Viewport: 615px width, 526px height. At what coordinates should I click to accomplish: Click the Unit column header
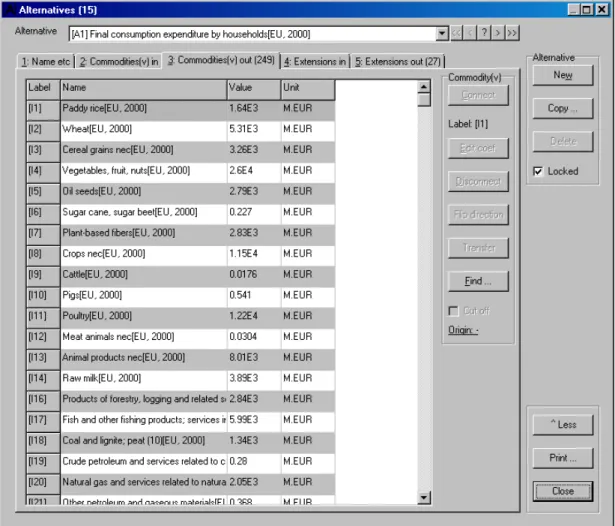click(x=308, y=89)
